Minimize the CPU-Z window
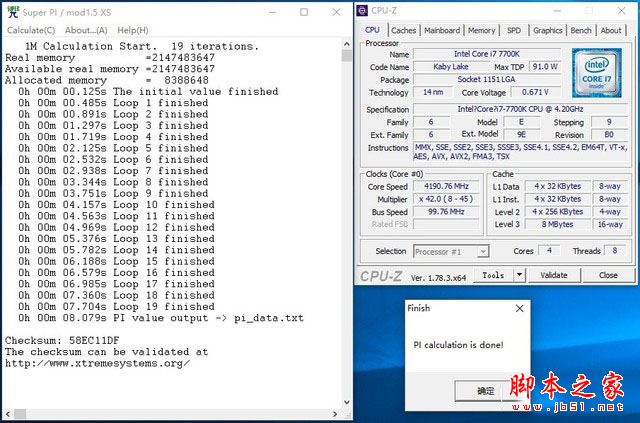 click(557, 11)
